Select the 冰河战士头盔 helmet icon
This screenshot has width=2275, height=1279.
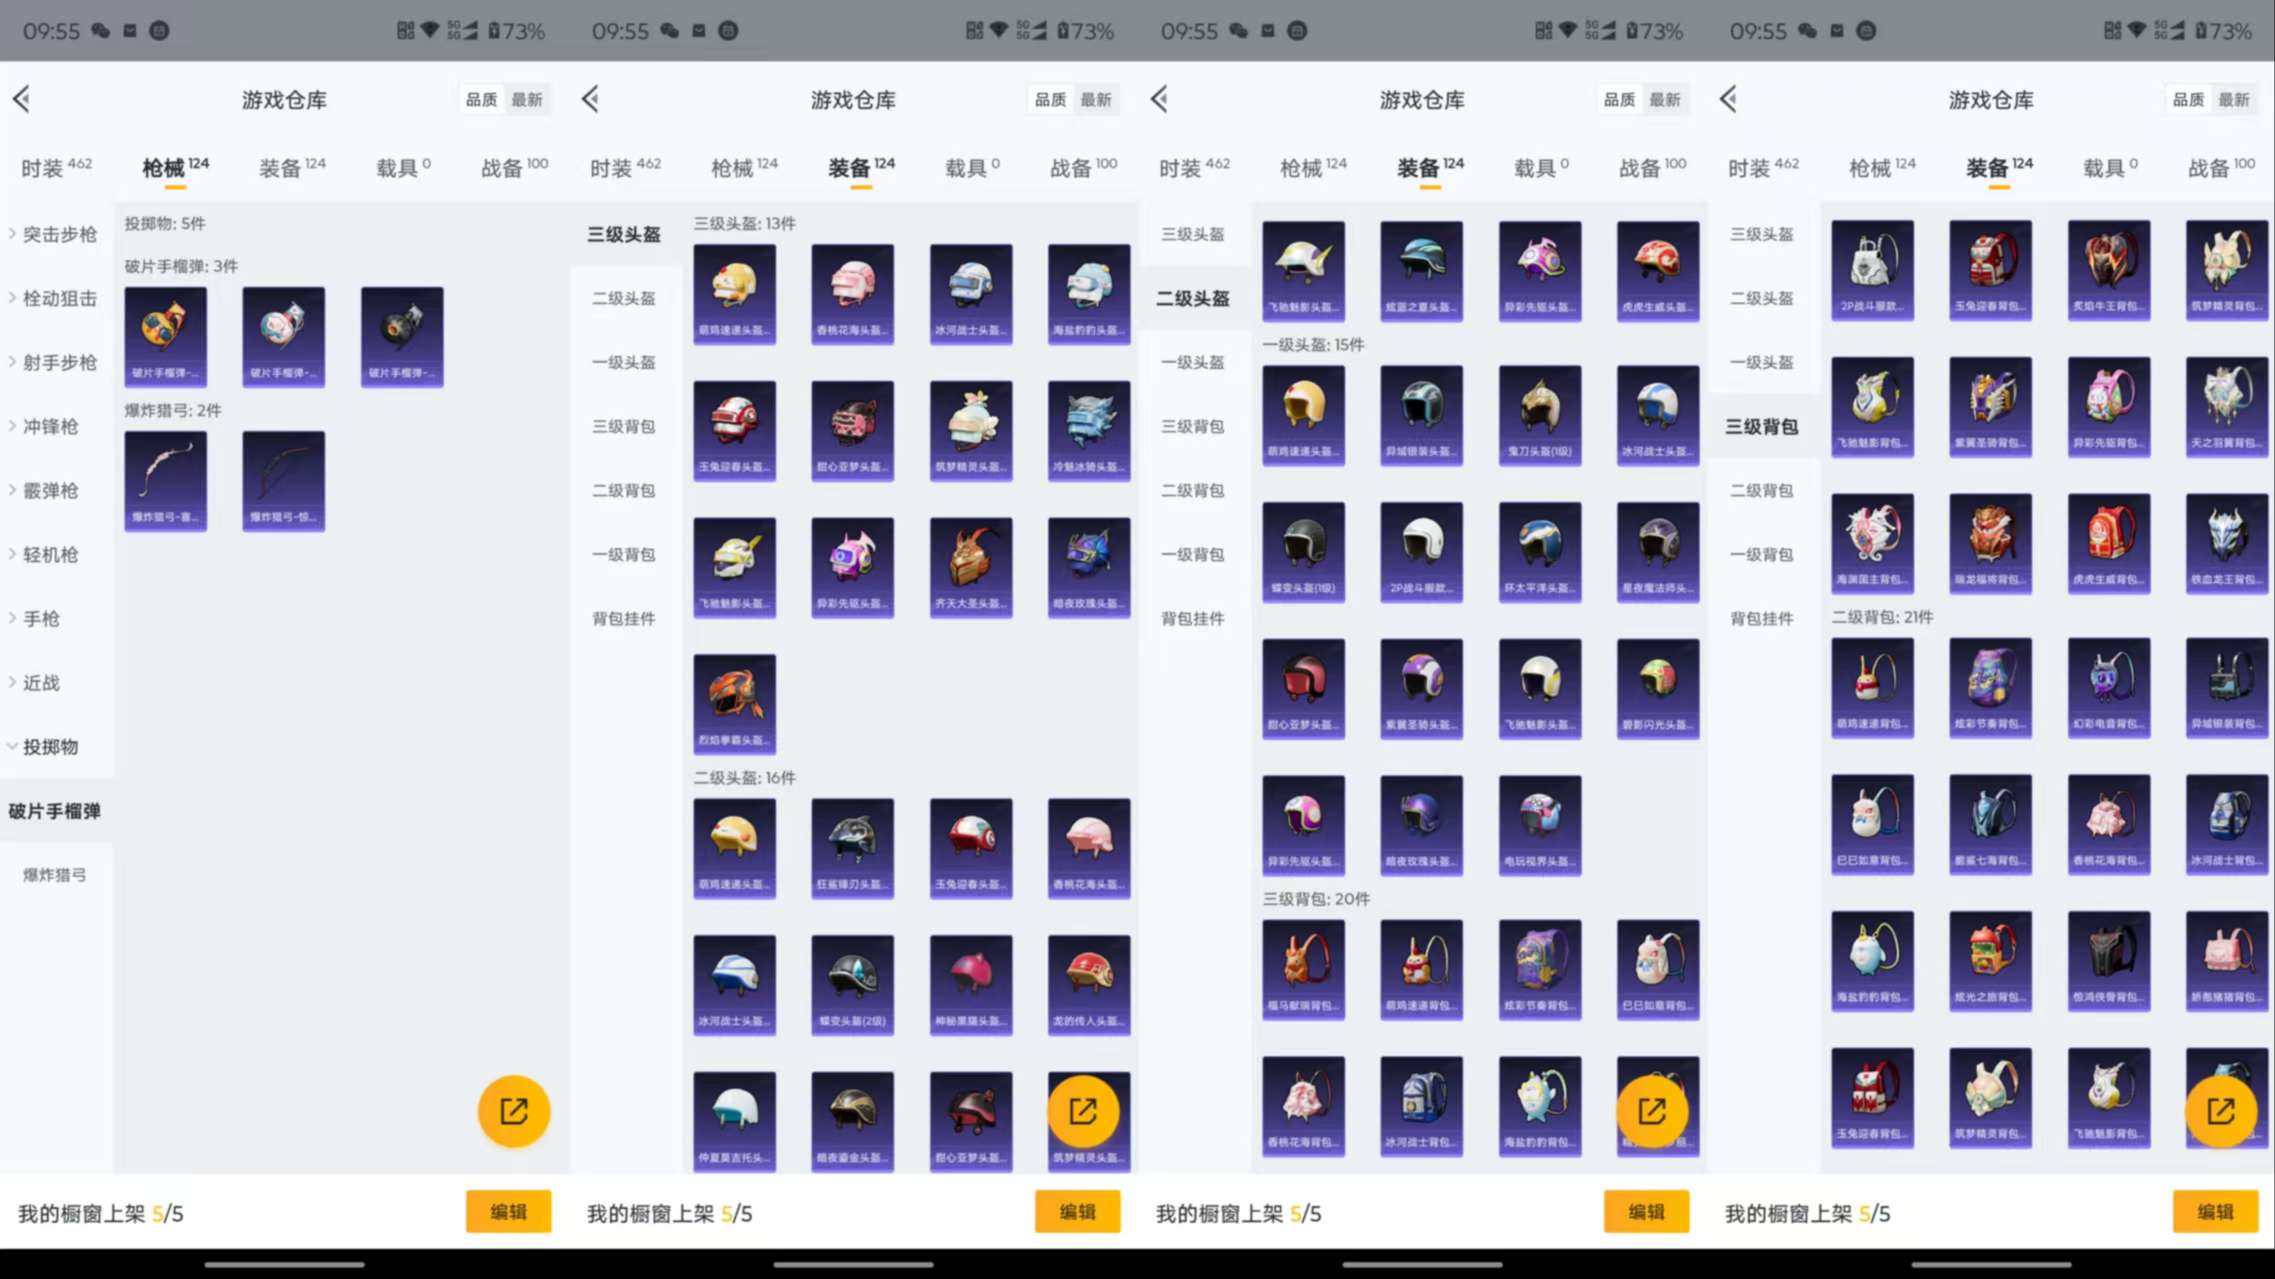click(x=971, y=293)
